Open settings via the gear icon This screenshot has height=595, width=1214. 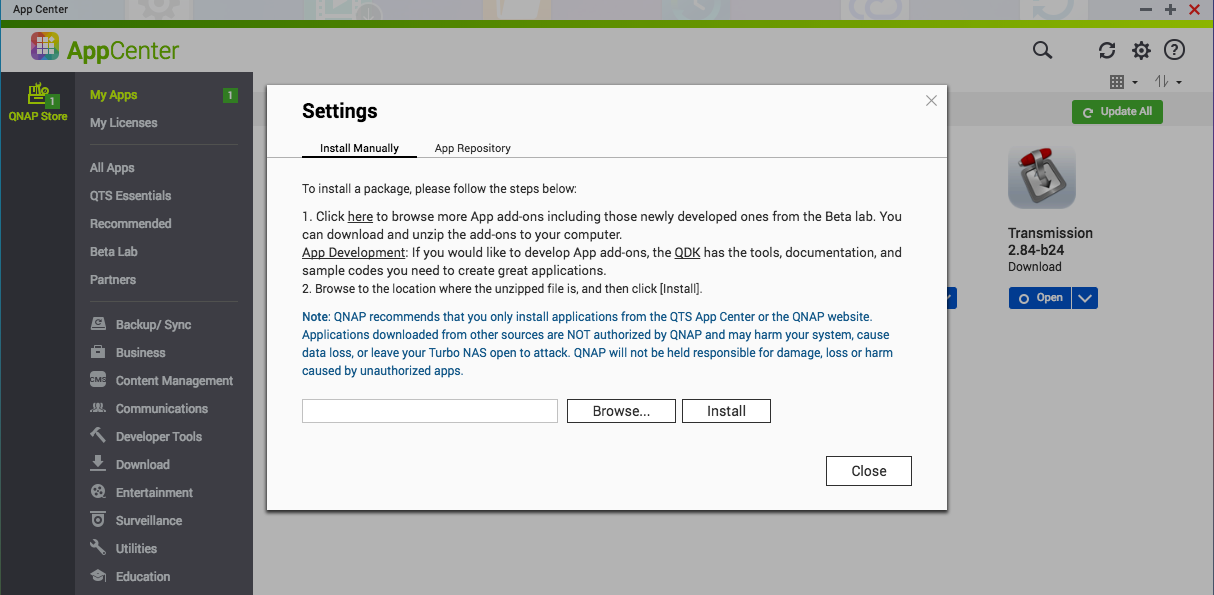1141,50
